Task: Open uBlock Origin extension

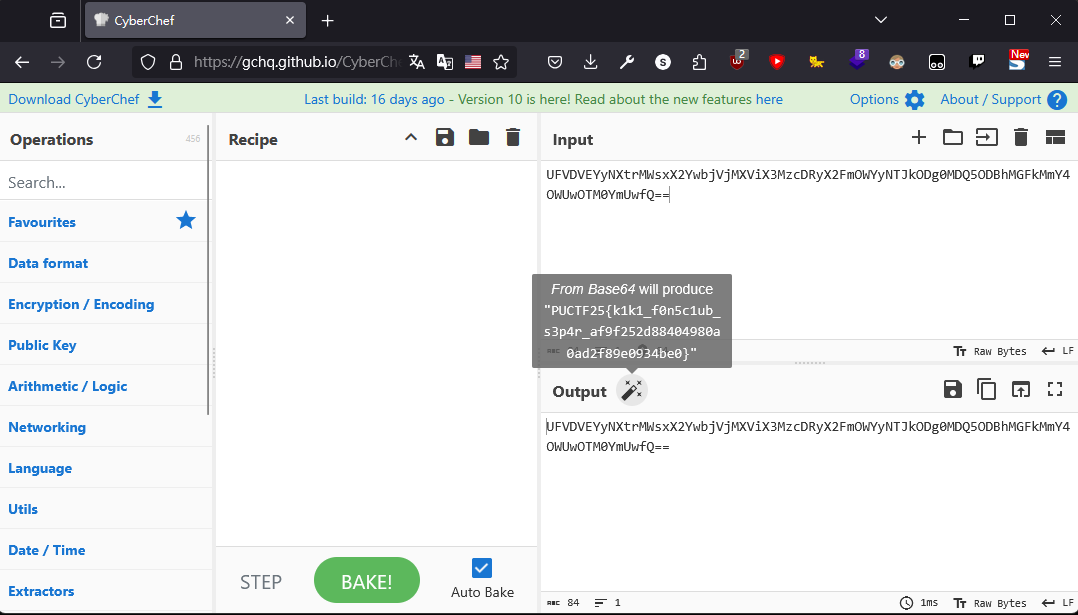Action: click(x=738, y=60)
